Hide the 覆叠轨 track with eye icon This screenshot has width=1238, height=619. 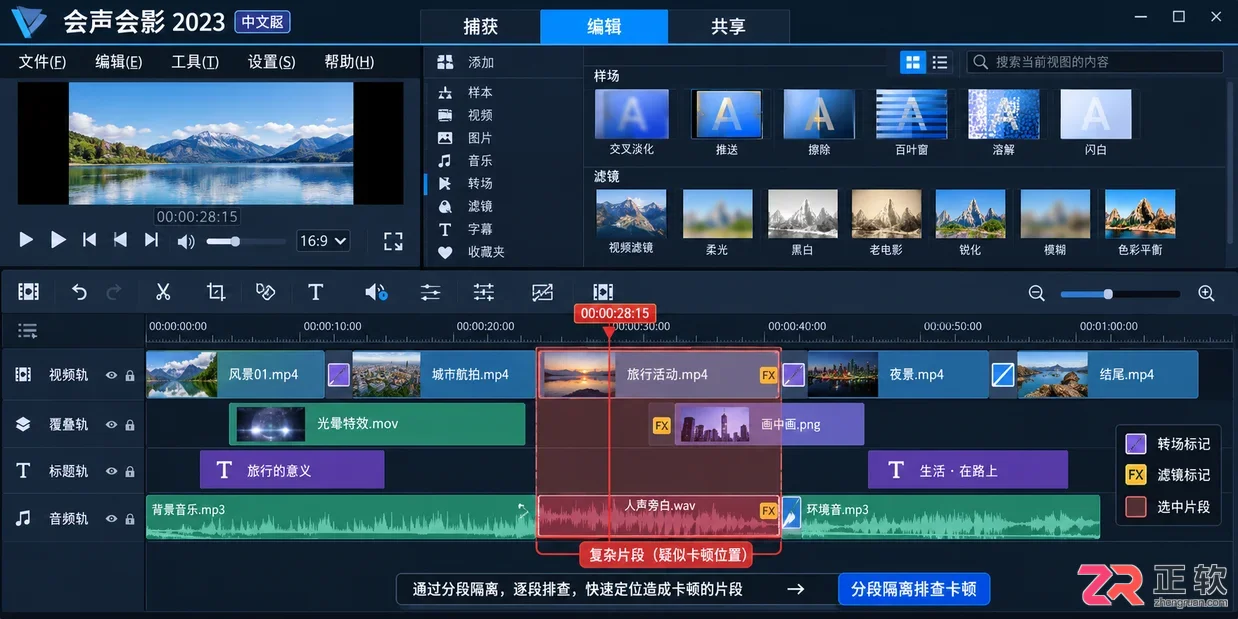[111, 425]
